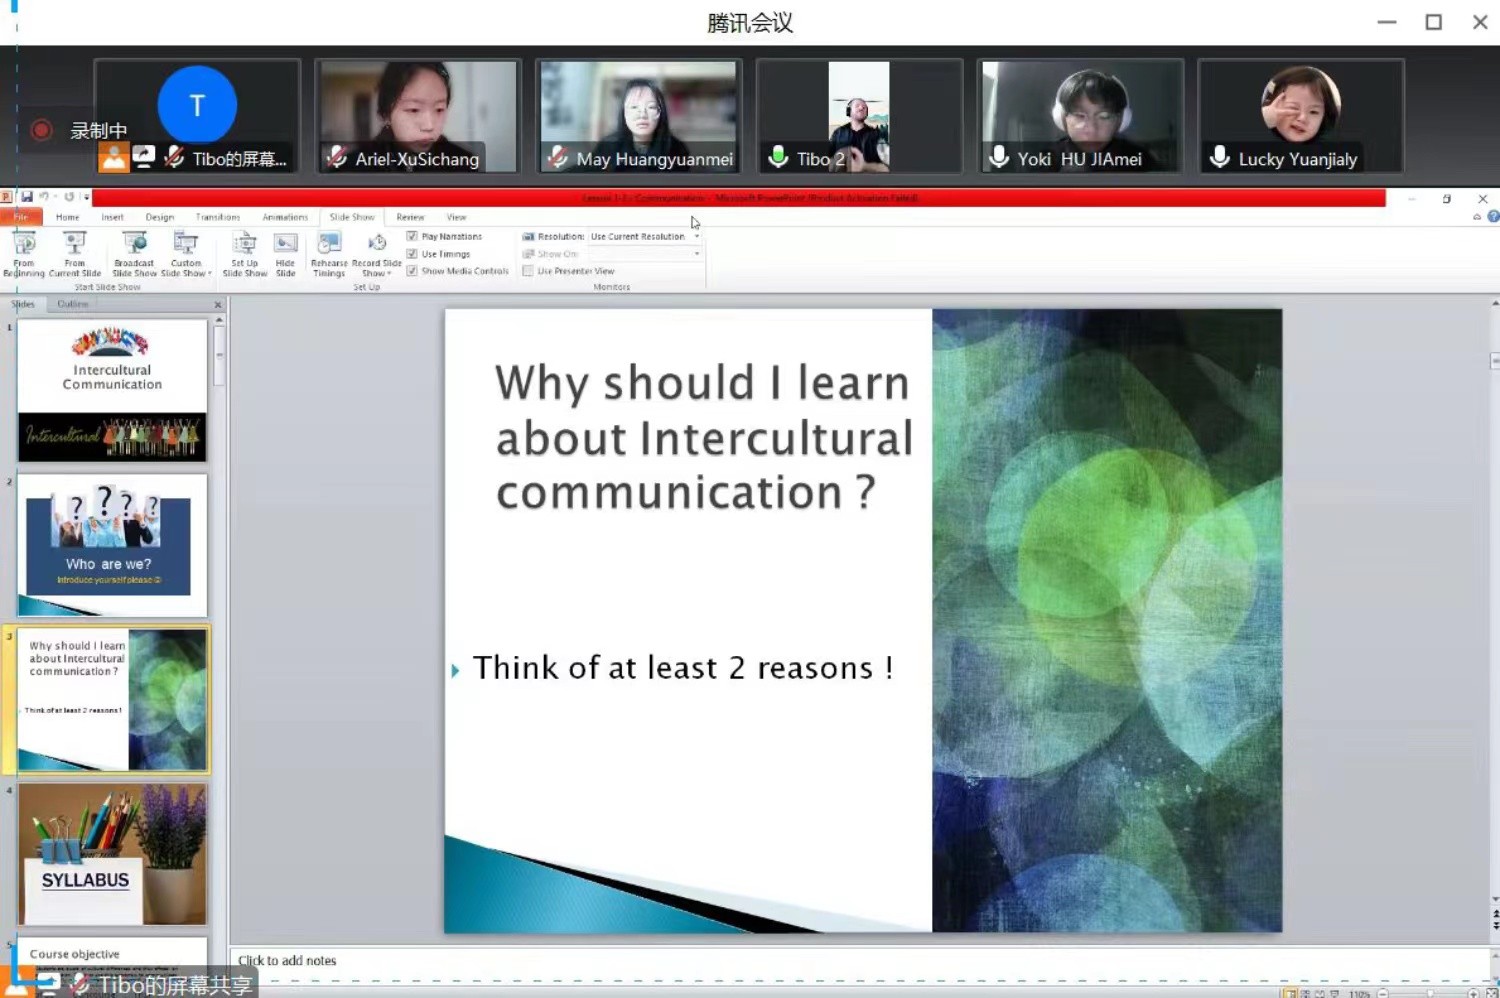Click the PowerPoint Help icon

[1493, 216]
